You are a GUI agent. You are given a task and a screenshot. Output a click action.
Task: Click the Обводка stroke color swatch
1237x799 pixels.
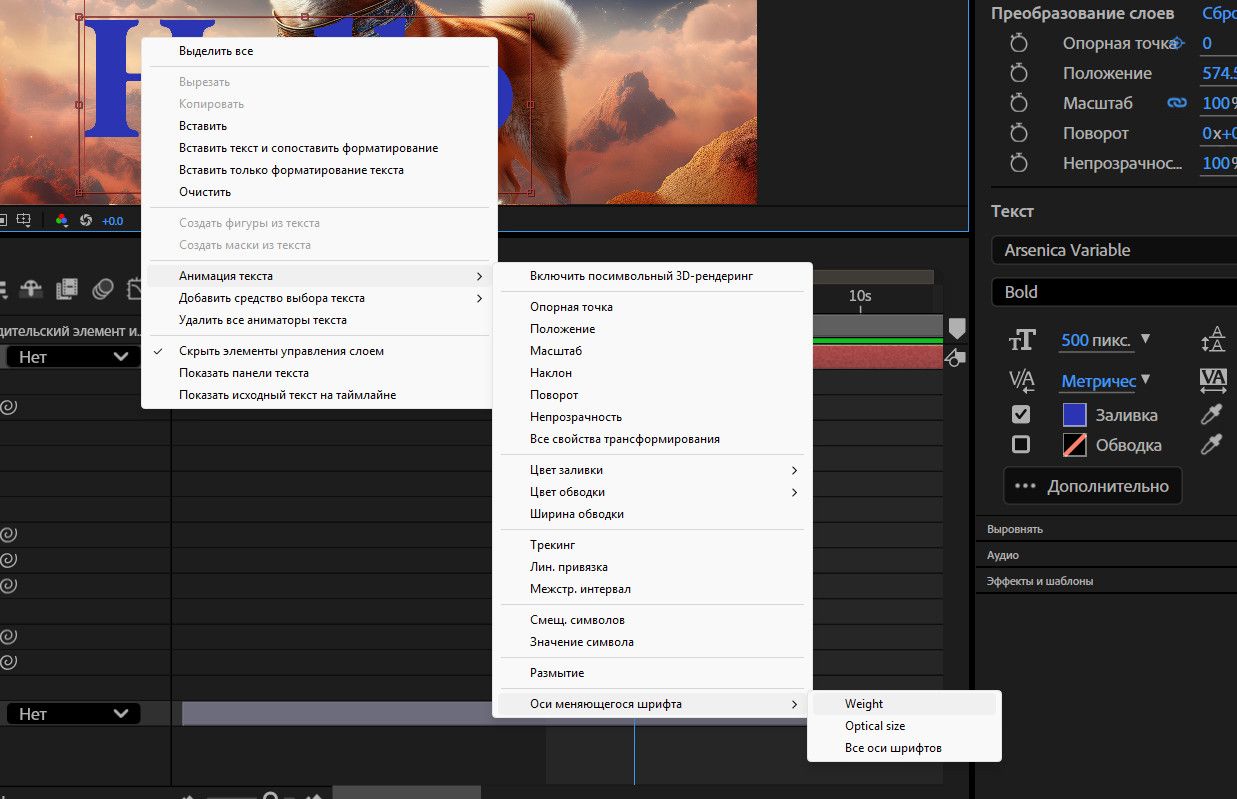coord(1074,444)
